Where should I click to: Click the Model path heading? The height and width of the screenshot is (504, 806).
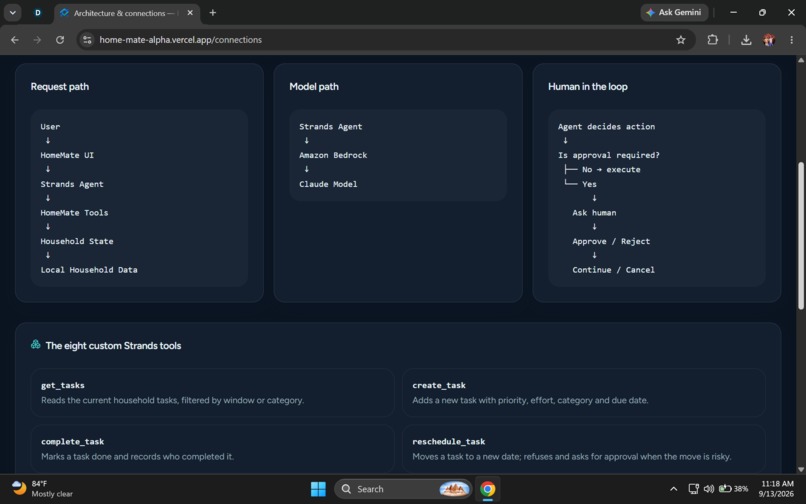coord(314,86)
